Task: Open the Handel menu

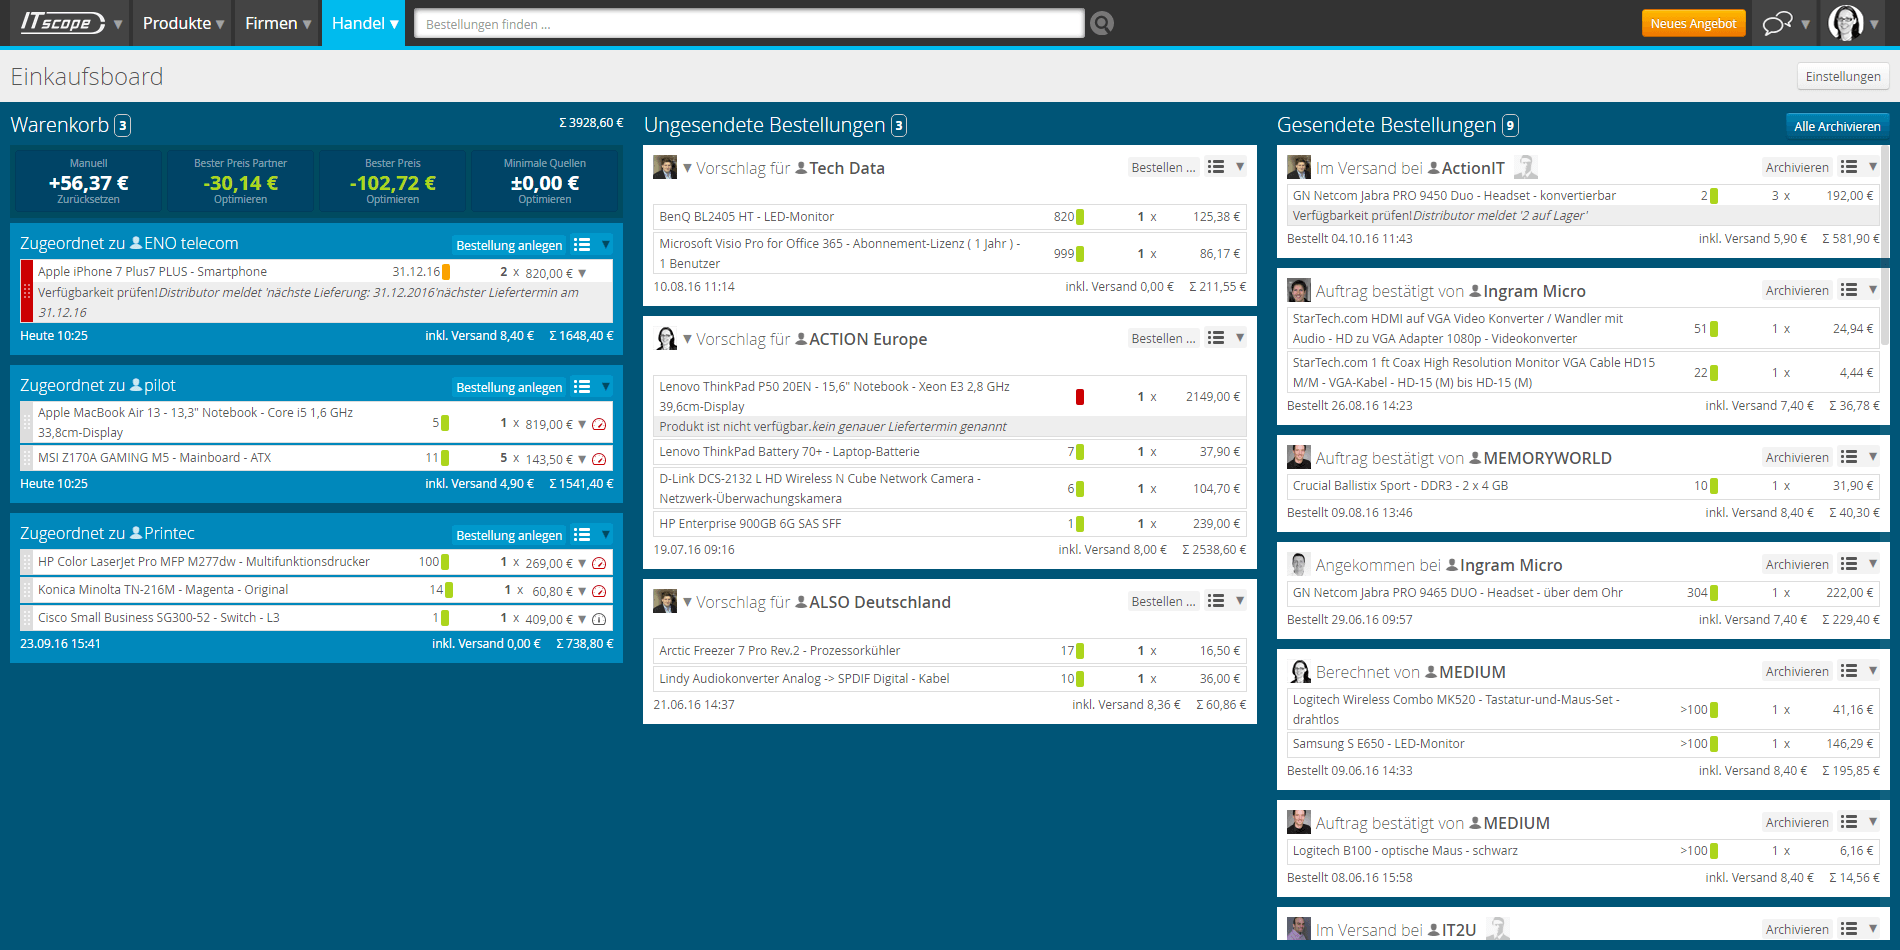Action: (x=364, y=23)
